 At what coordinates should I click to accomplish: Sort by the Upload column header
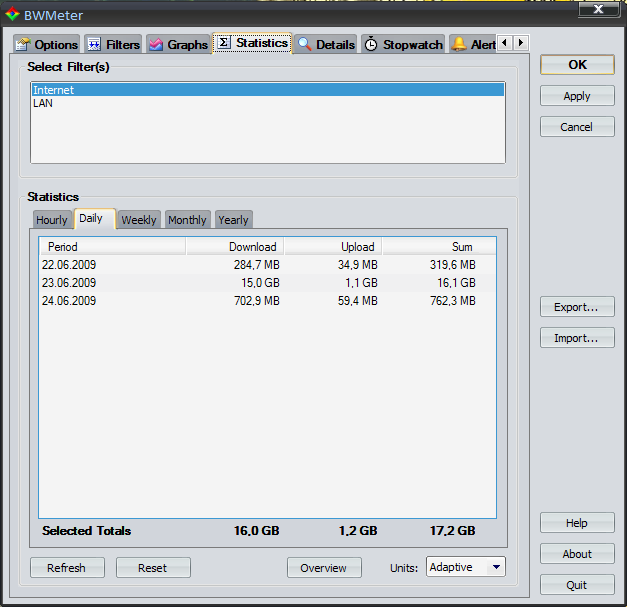333,247
